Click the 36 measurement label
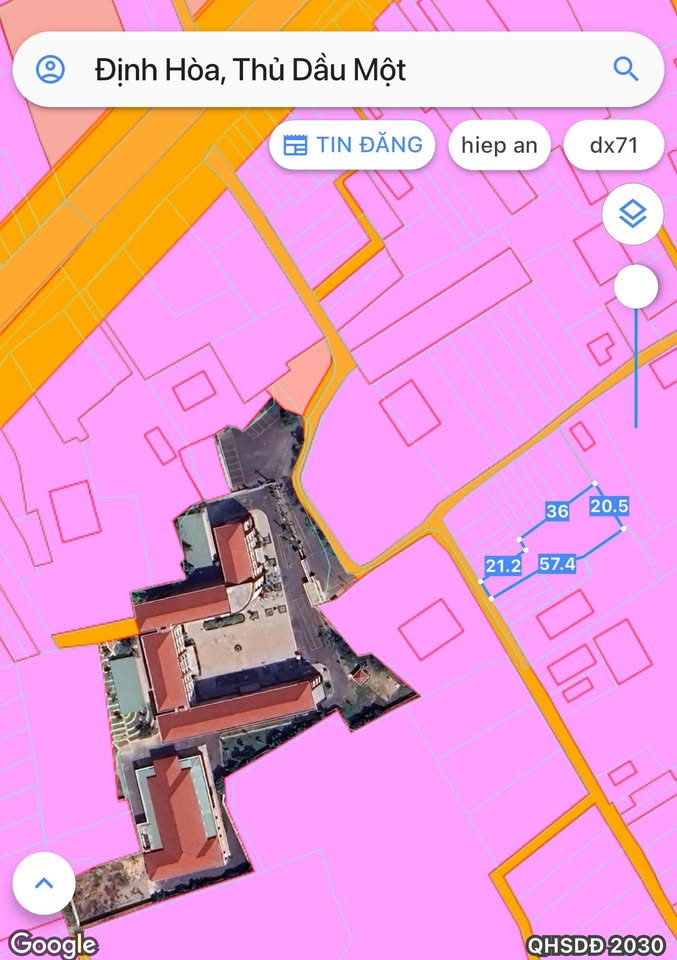This screenshot has width=677, height=960. point(557,511)
